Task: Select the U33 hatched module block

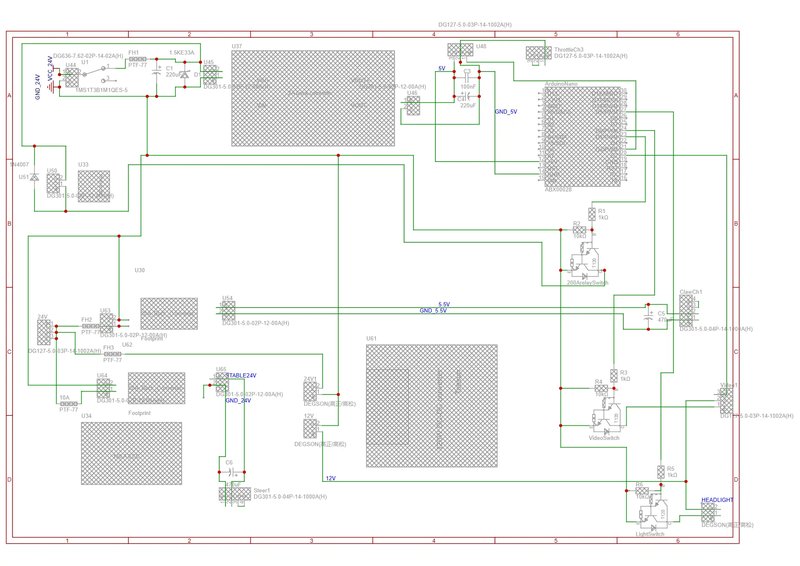Action: 94,186
